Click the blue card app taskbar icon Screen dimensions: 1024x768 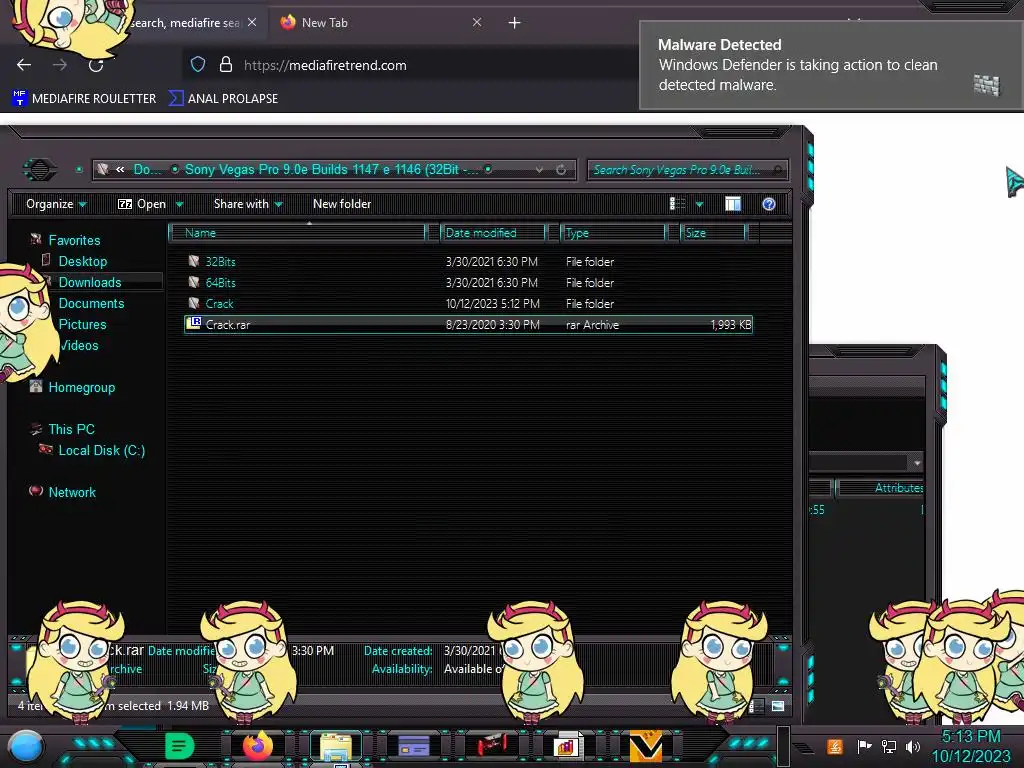pos(413,745)
